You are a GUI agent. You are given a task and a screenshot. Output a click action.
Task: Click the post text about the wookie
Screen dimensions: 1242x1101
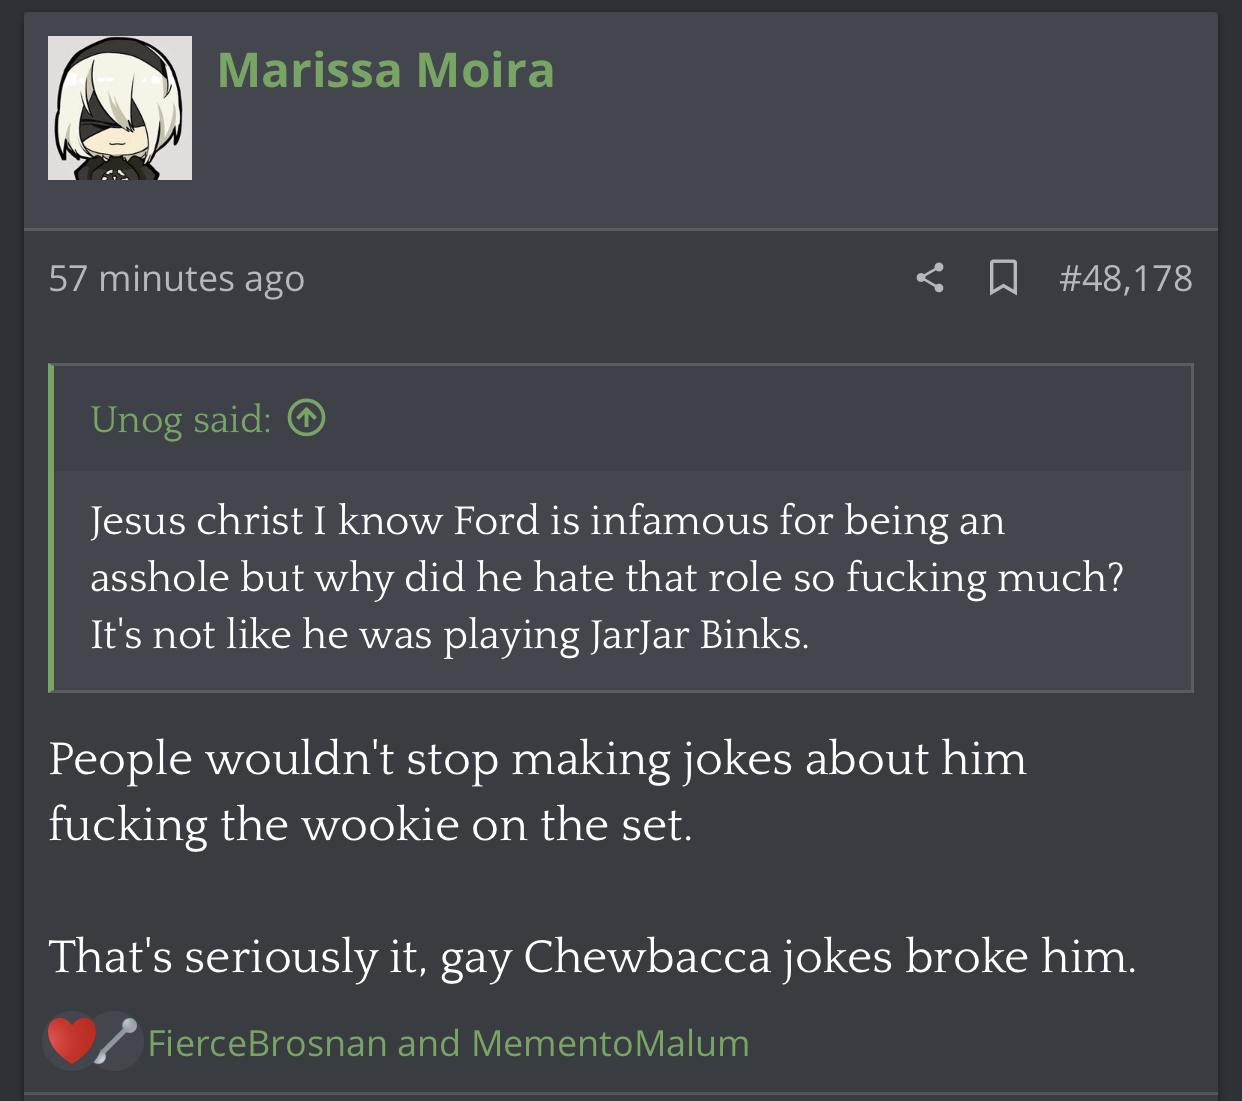(x=538, y=792)
